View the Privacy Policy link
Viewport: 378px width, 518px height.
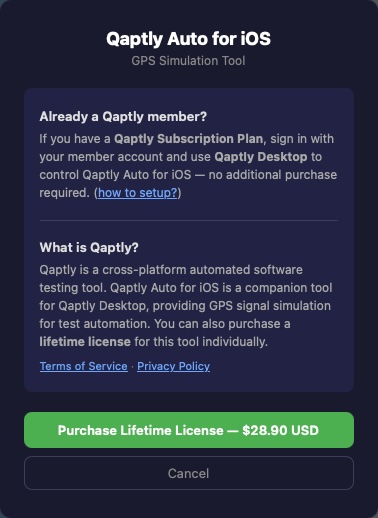pos(173,366)
